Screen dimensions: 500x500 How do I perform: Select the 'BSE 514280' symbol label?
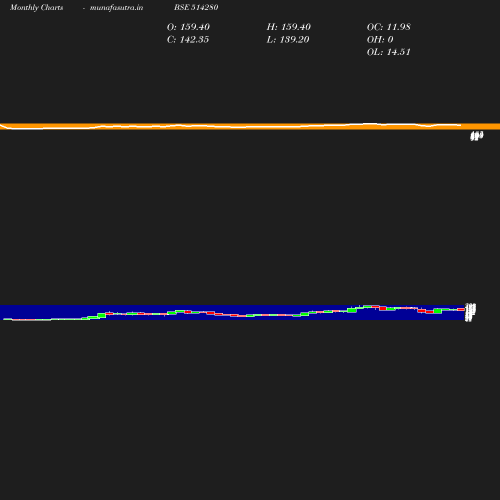click(196, 7)
